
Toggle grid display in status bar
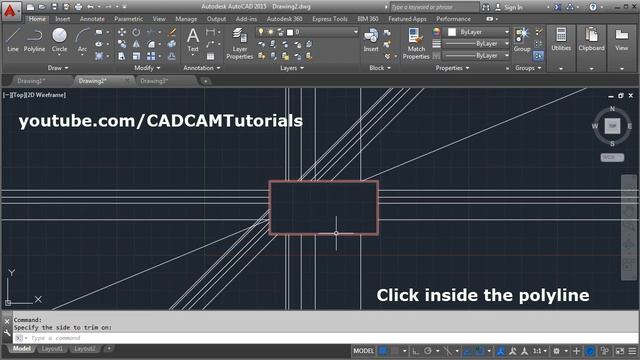click(x=383, y=351)
